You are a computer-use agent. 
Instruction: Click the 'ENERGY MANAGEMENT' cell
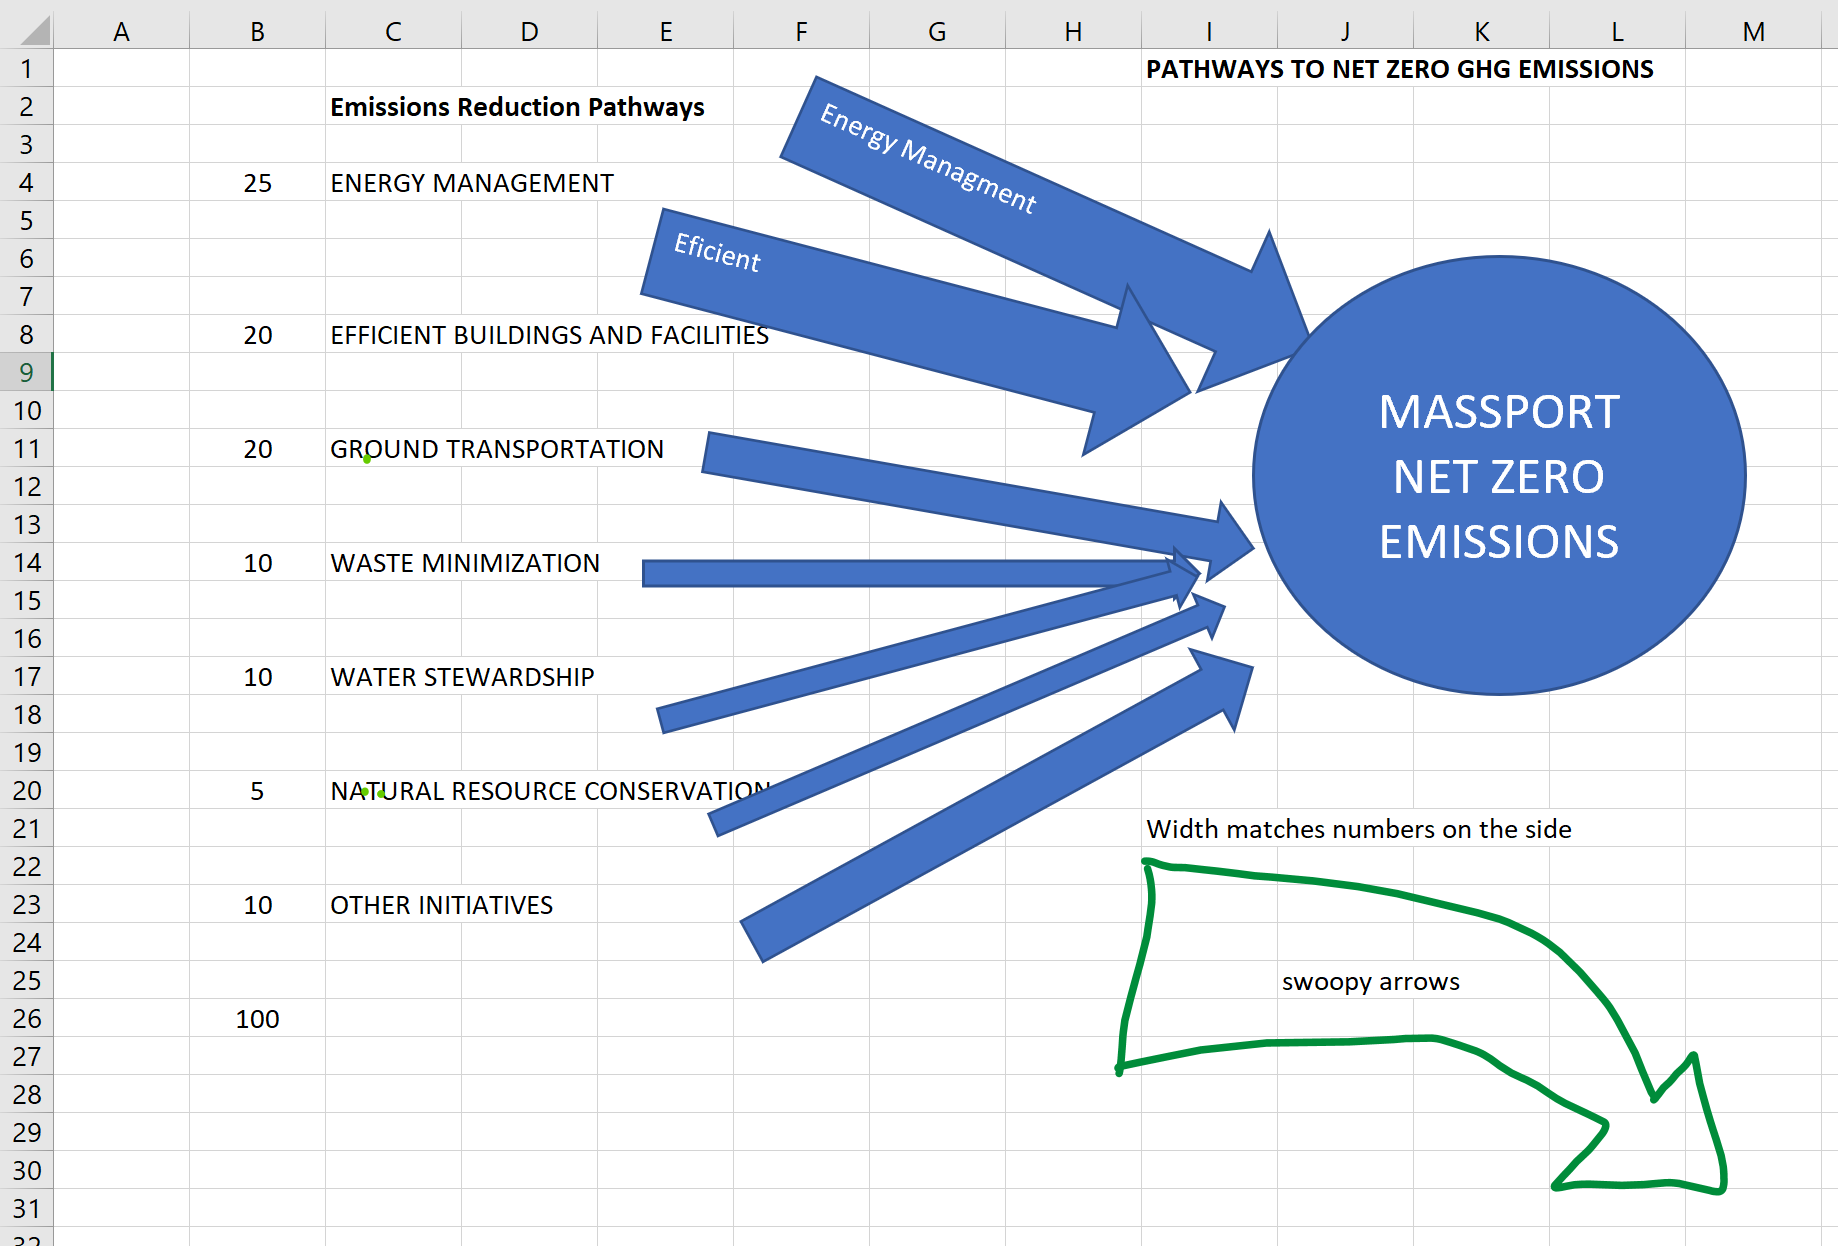pos(472,183)
